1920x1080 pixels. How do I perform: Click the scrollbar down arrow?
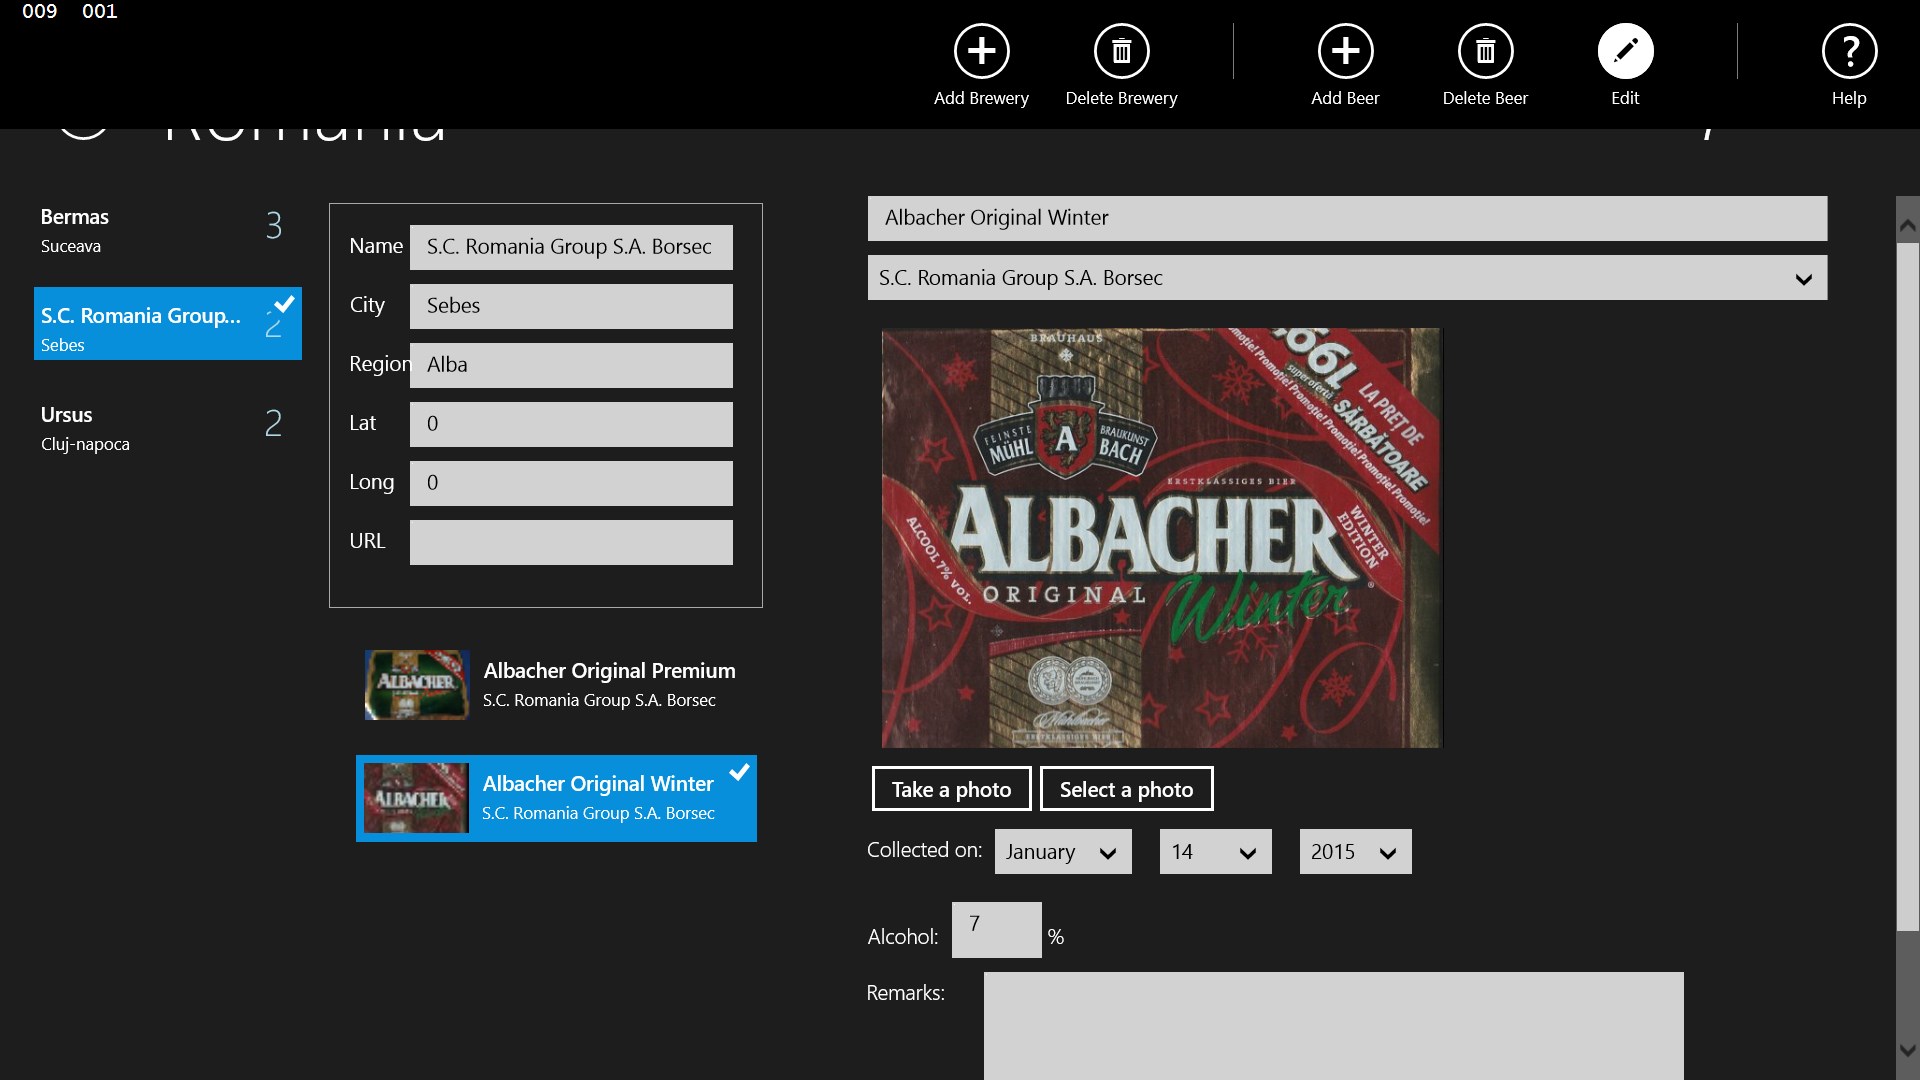(1907, 1050)
